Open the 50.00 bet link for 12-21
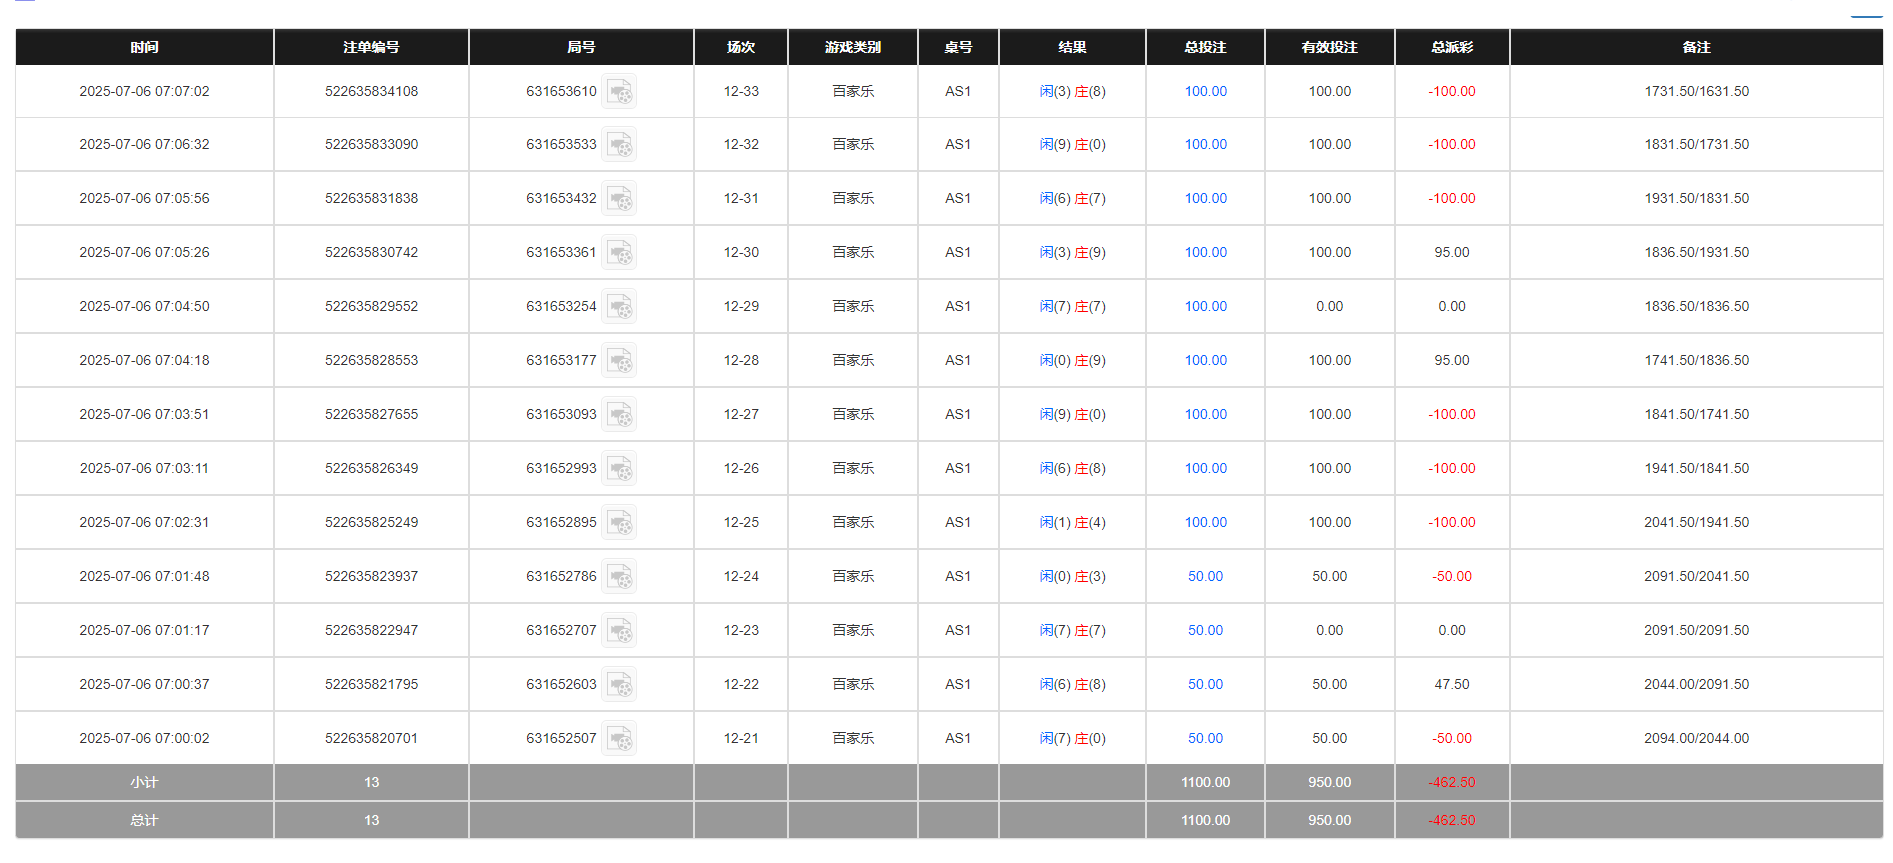The image size is (1893, 863). tap(1205, 739)
